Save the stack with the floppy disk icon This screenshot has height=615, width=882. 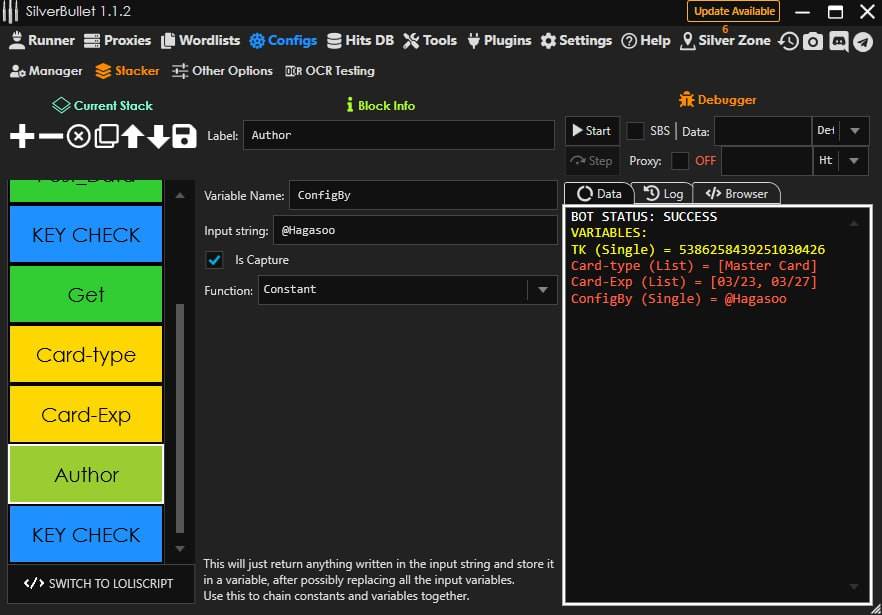coord(184,136)
